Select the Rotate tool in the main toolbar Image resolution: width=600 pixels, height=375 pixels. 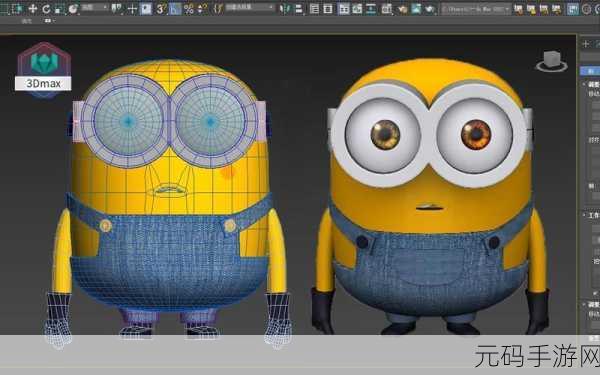point(46,9)
